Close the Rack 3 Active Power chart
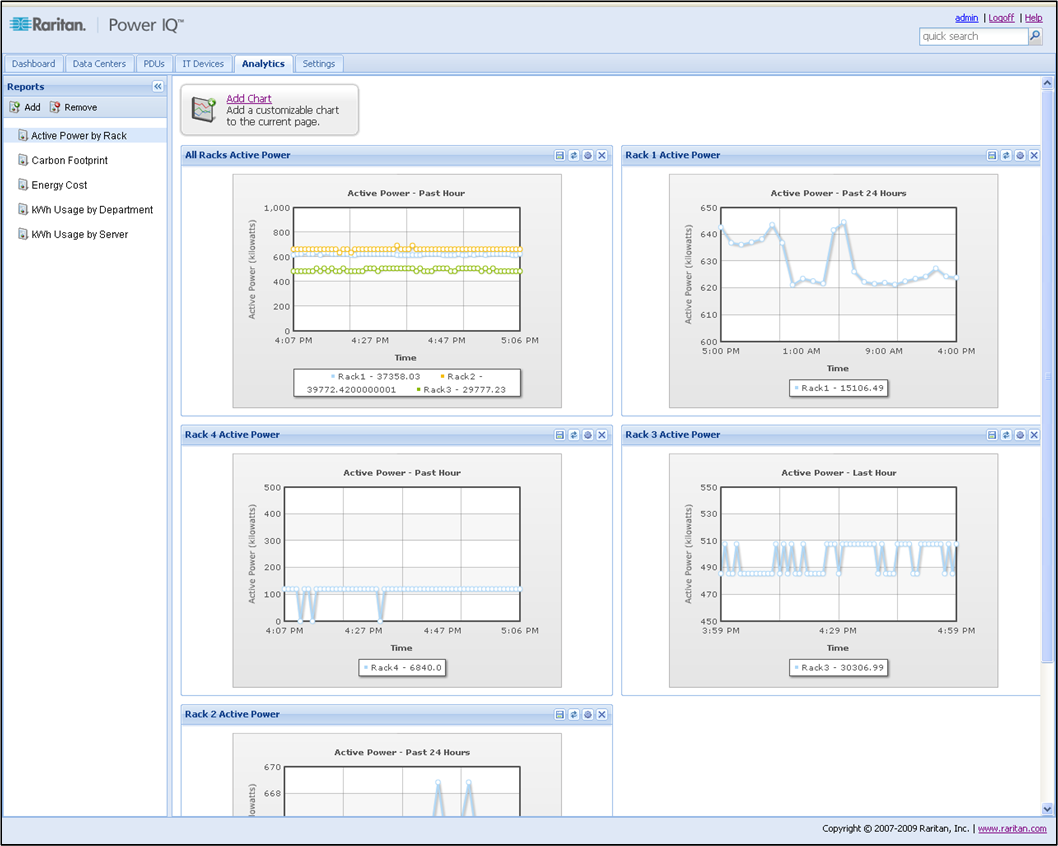 pos(1034,435)
